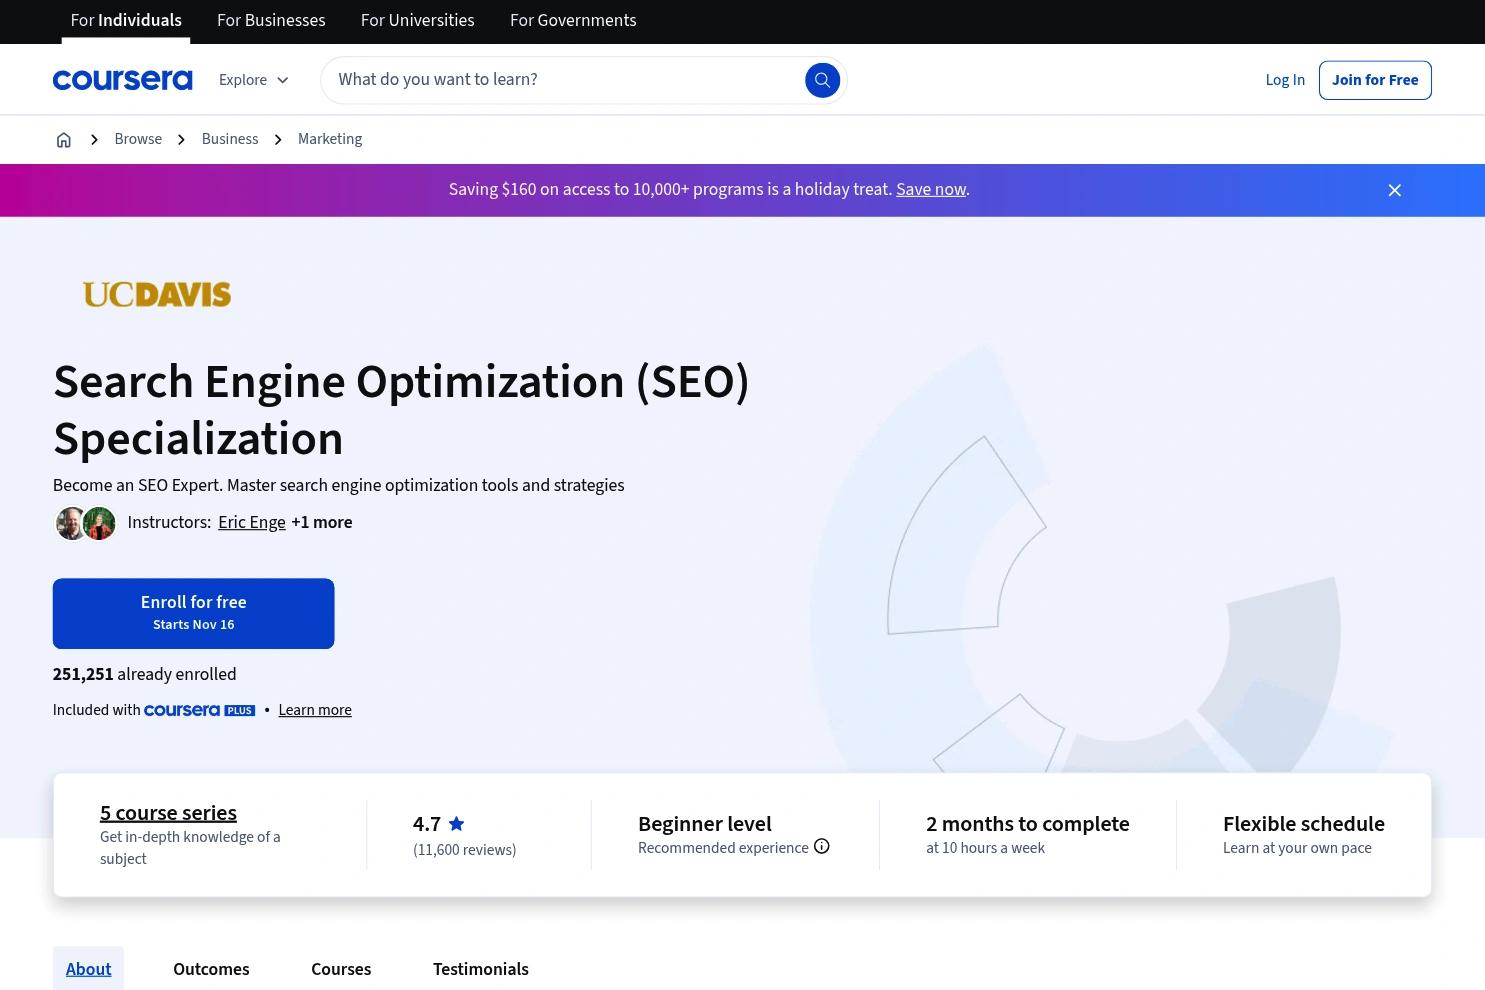Click the home icon in breadcrumb
The height and width of the screenshot is (990, 1485).
(63, 139)
